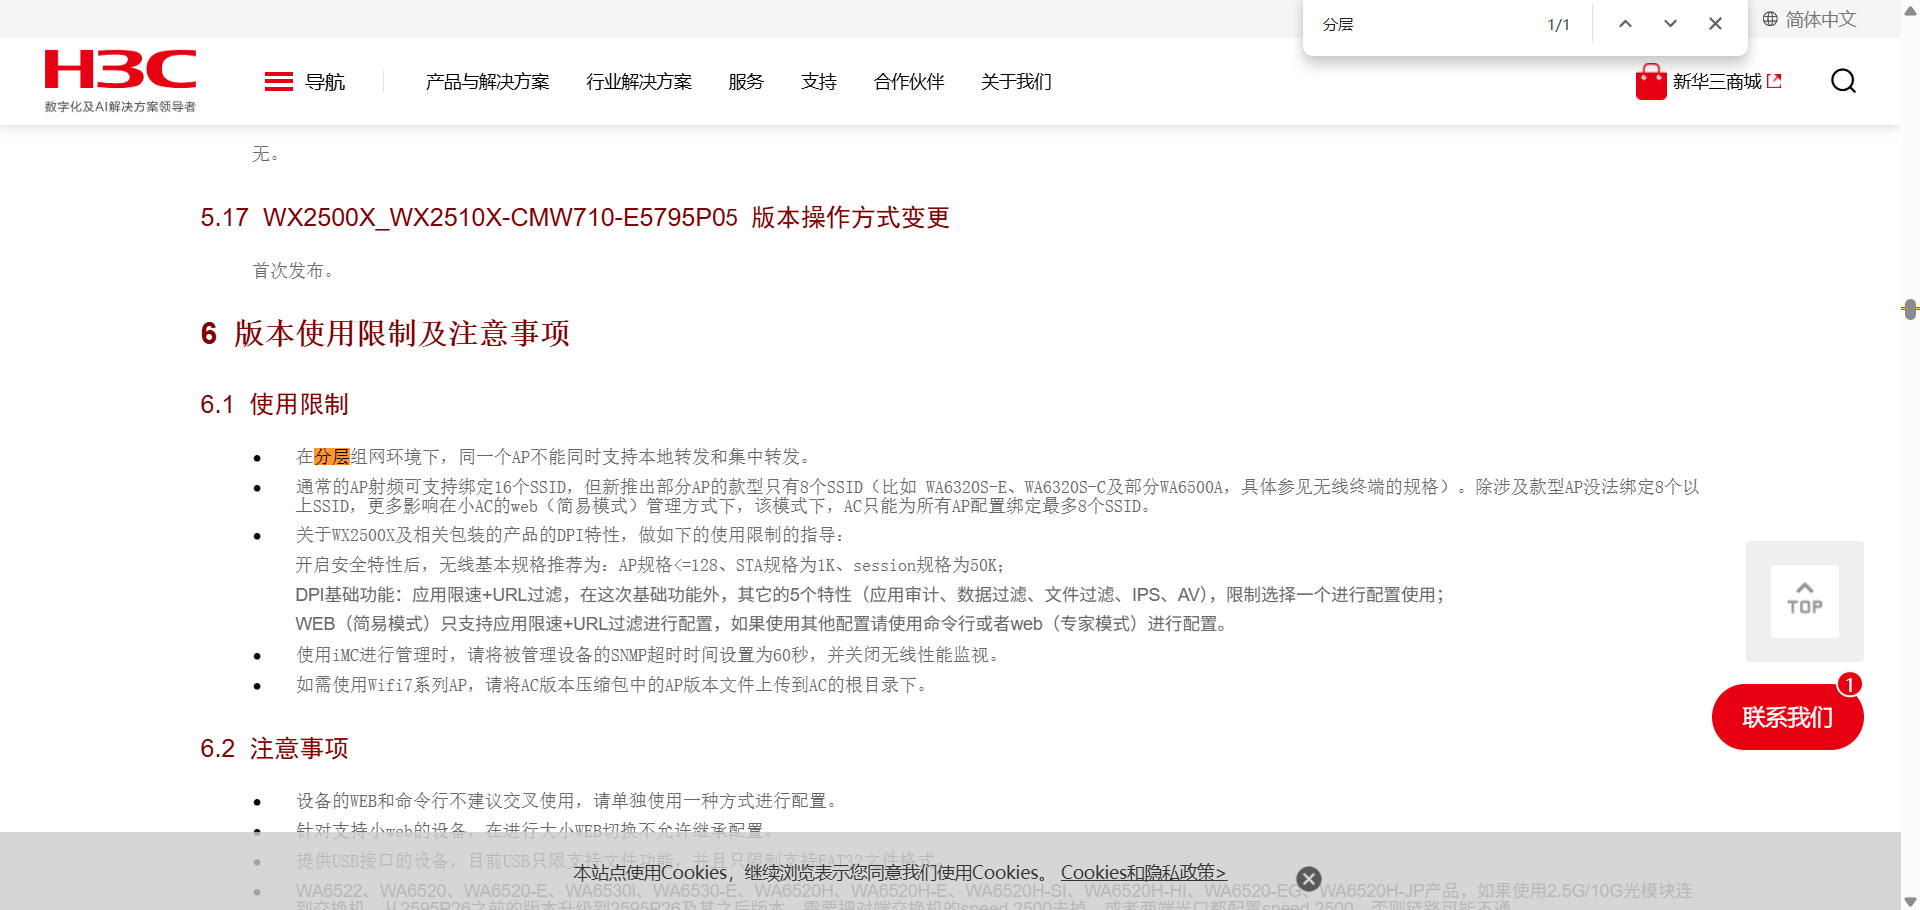Select 合作伙伴 in the navigation bar

point(908,82)
